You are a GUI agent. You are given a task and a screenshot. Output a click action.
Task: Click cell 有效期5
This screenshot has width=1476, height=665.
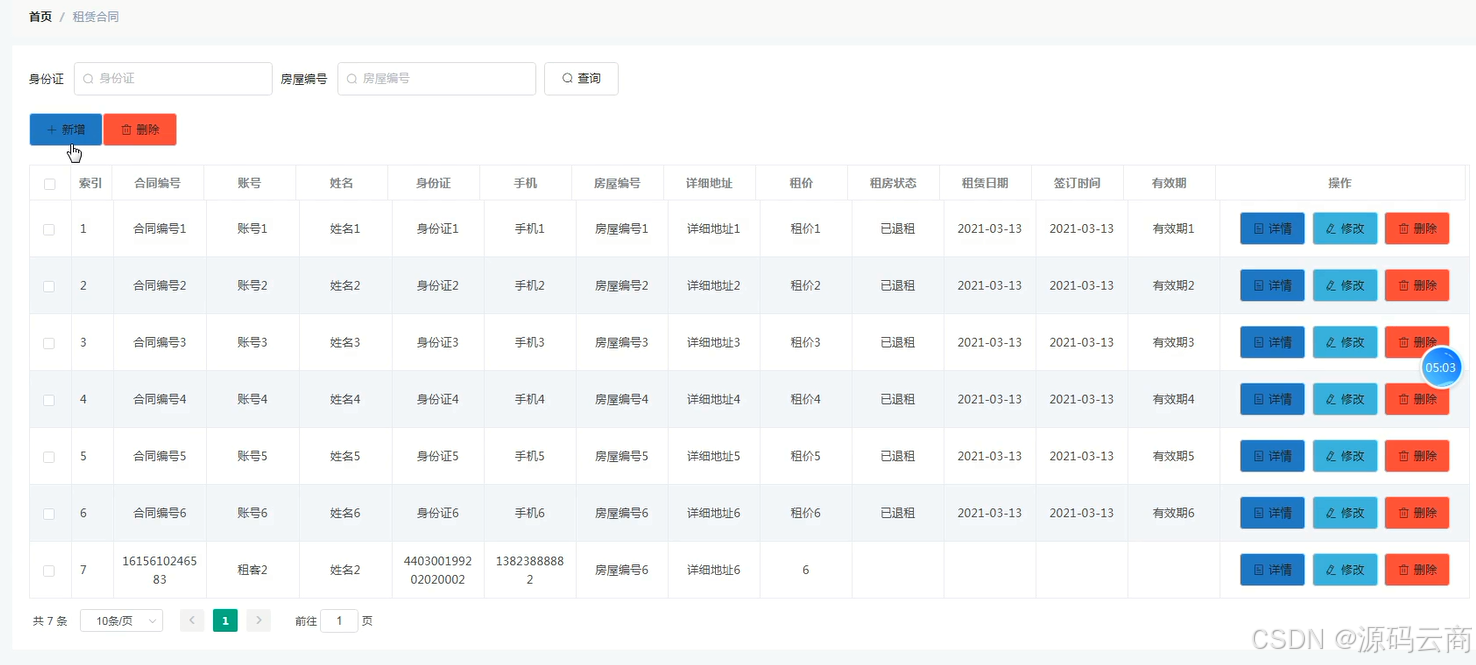[1173, 456]
